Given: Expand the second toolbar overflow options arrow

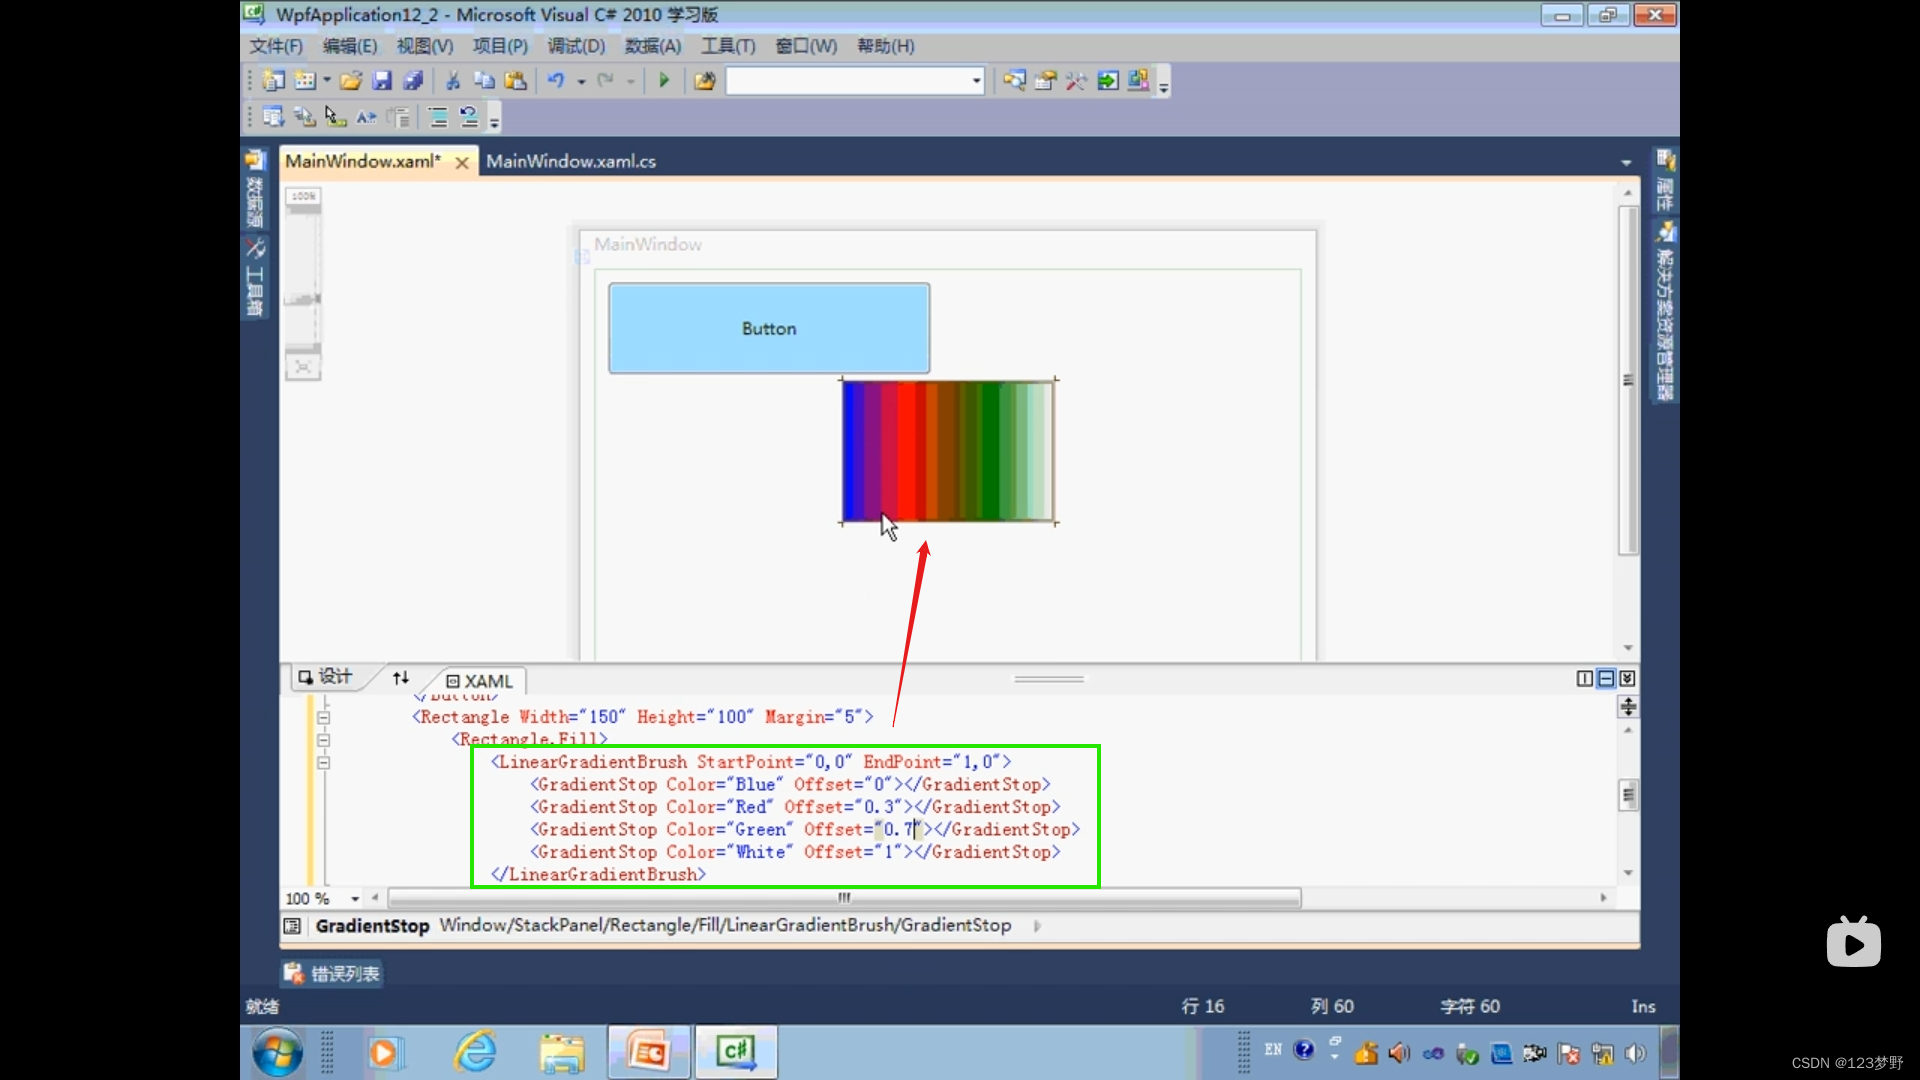Looking at the screenshot, I should 494,119.
